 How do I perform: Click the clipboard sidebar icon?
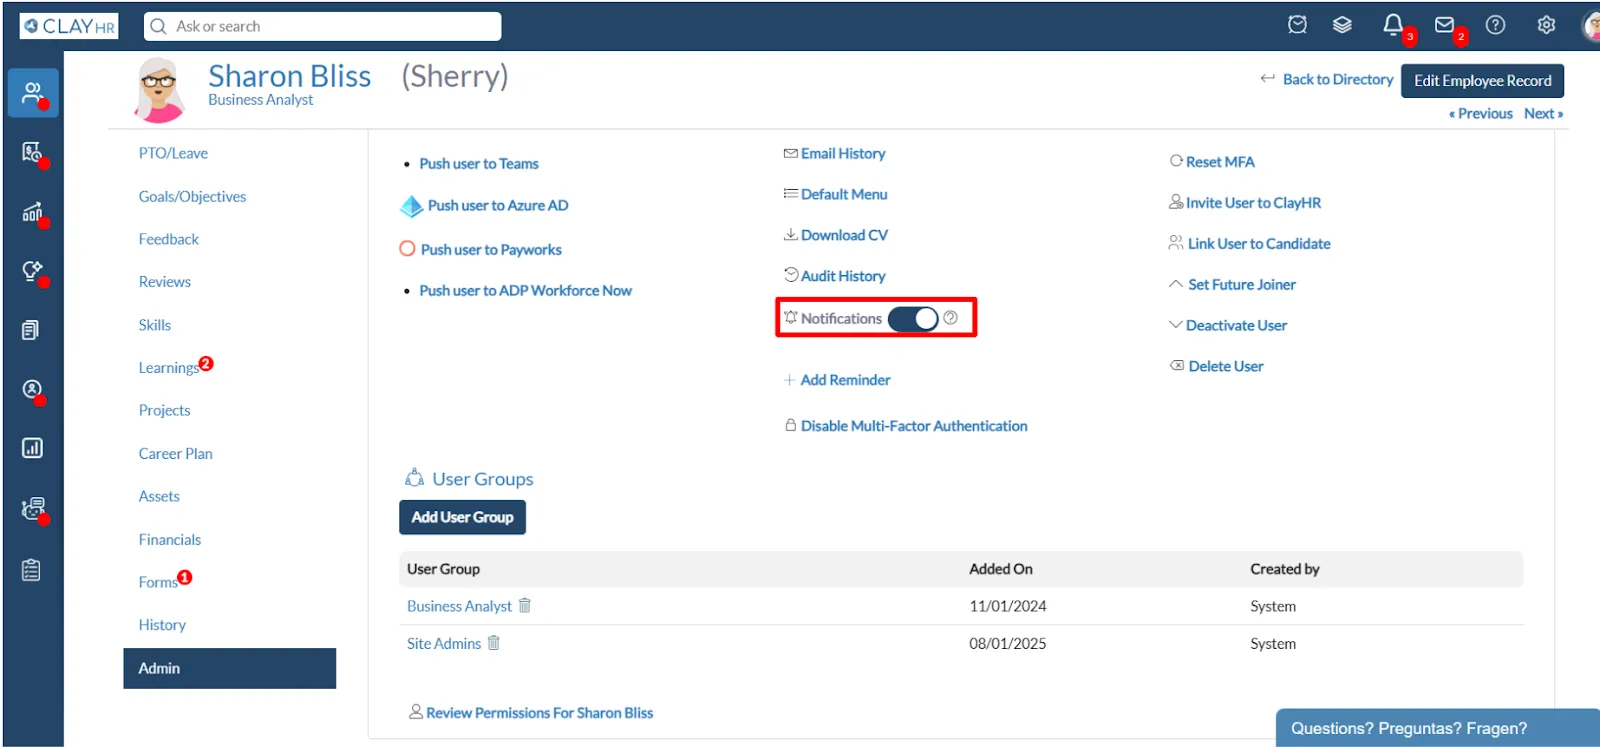31,570
